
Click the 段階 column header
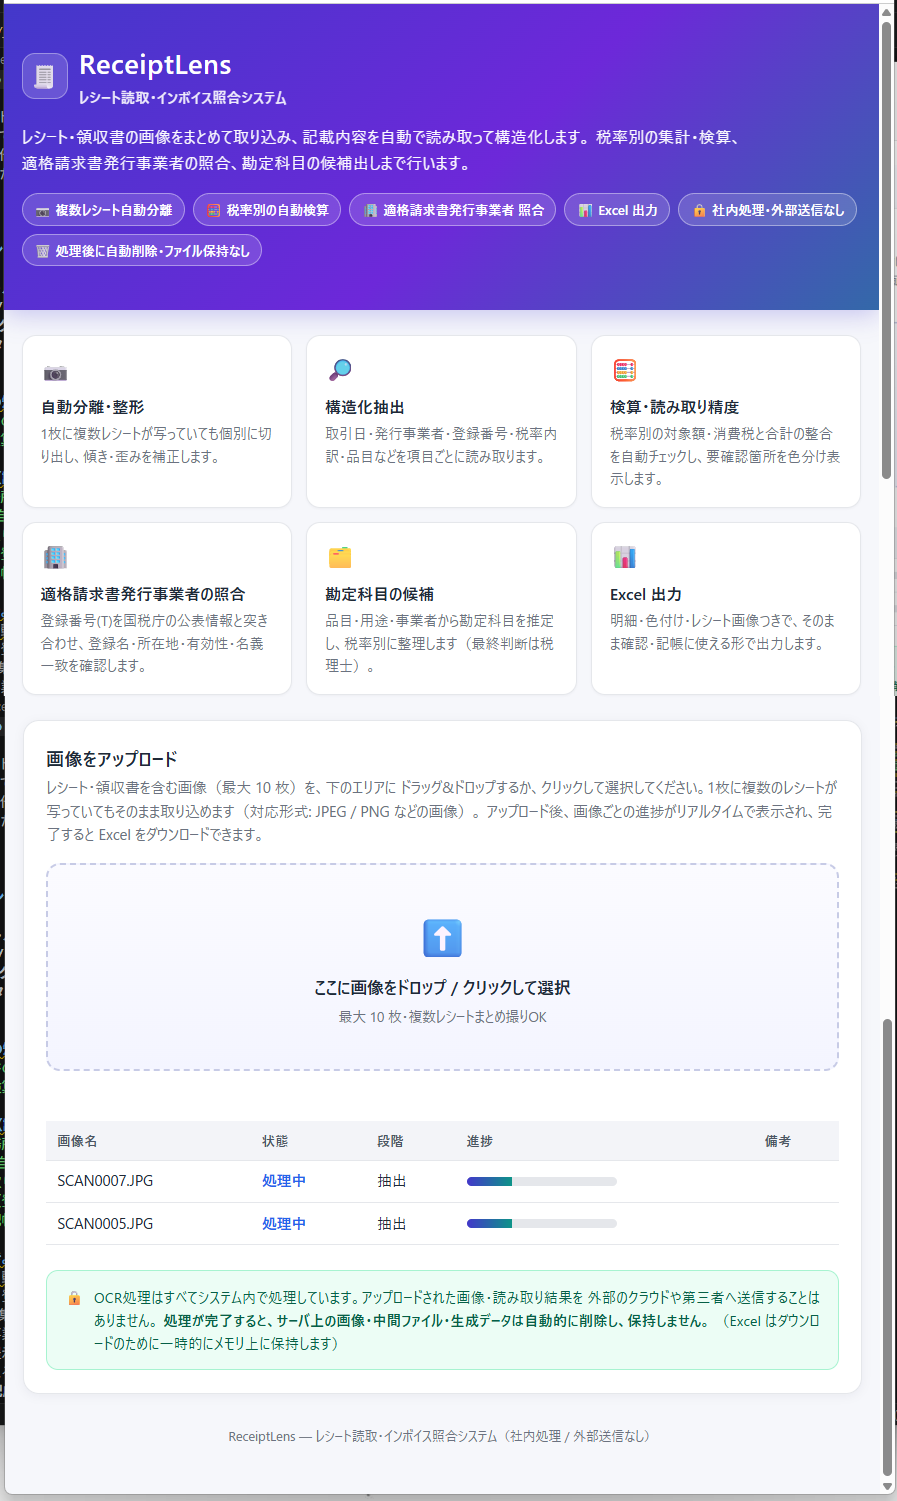point(390,1141)
